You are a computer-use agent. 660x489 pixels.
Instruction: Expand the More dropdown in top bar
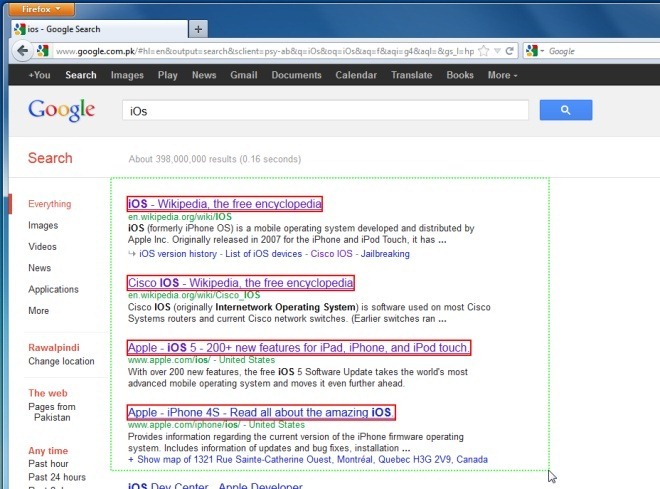[x=503, y=75]
